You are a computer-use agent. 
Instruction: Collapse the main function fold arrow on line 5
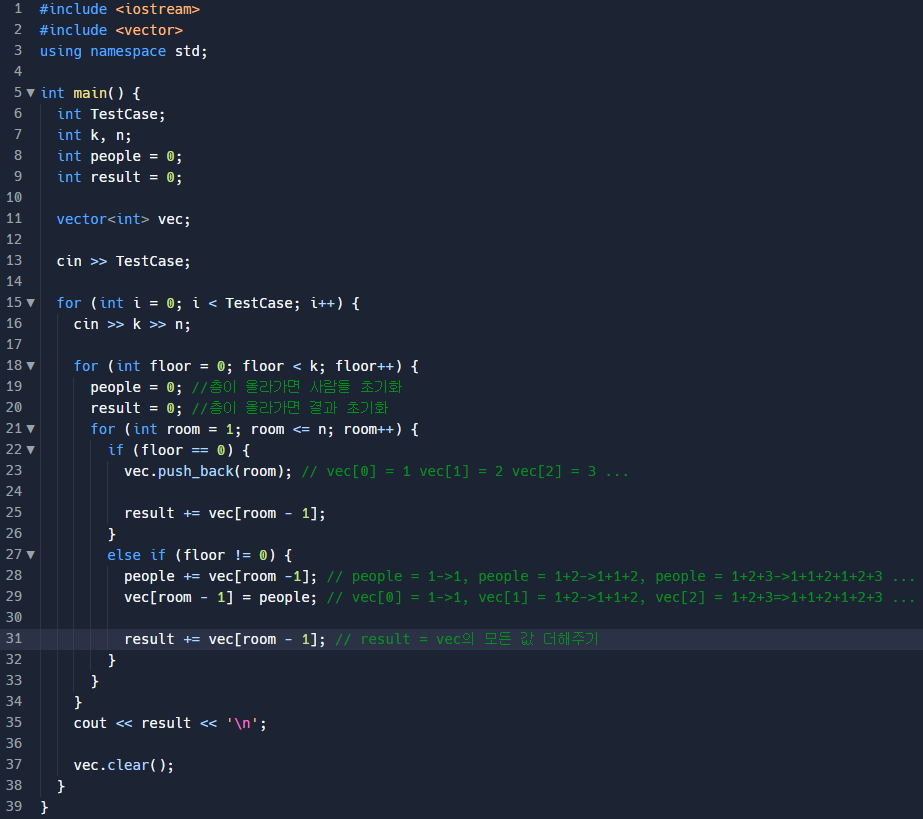pyautogui.click(x=31, y=93)
